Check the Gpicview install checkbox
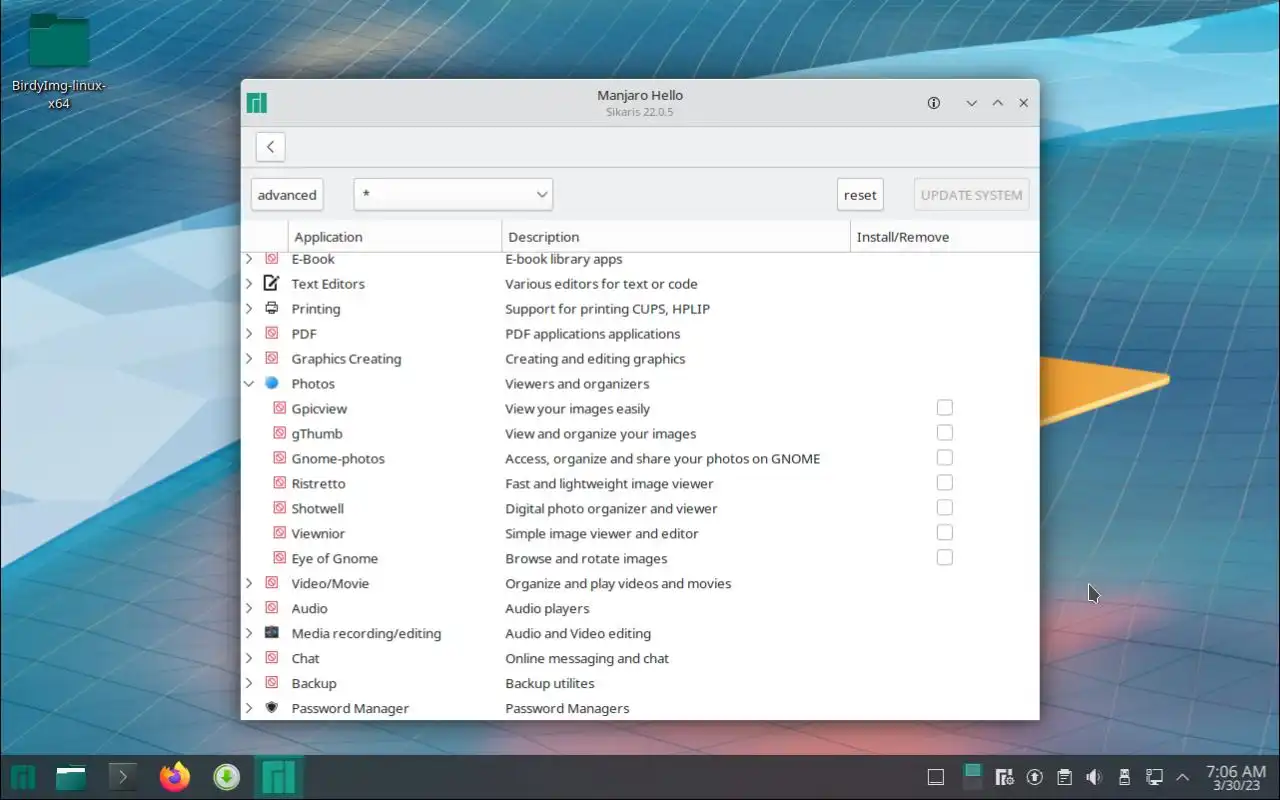The width and height of the screenshot is (1280, 800). click(945, 408)
